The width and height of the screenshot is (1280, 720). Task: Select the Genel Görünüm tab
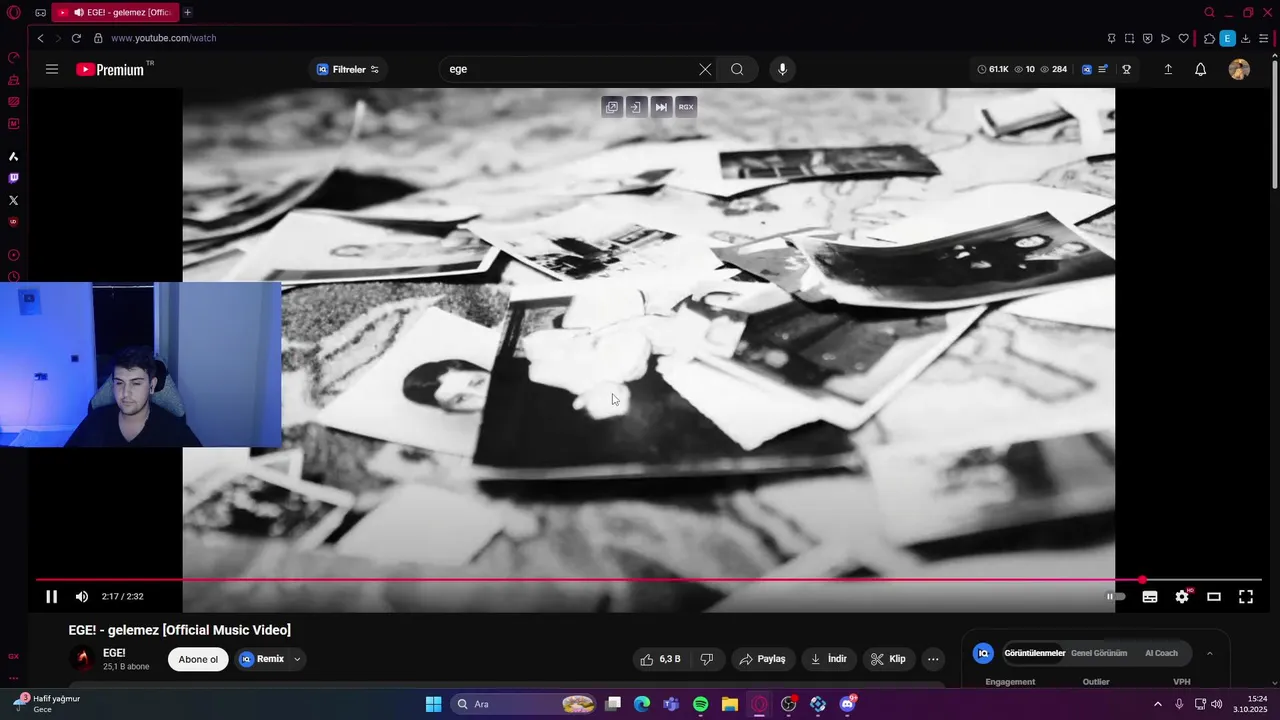pos(1099,653)
